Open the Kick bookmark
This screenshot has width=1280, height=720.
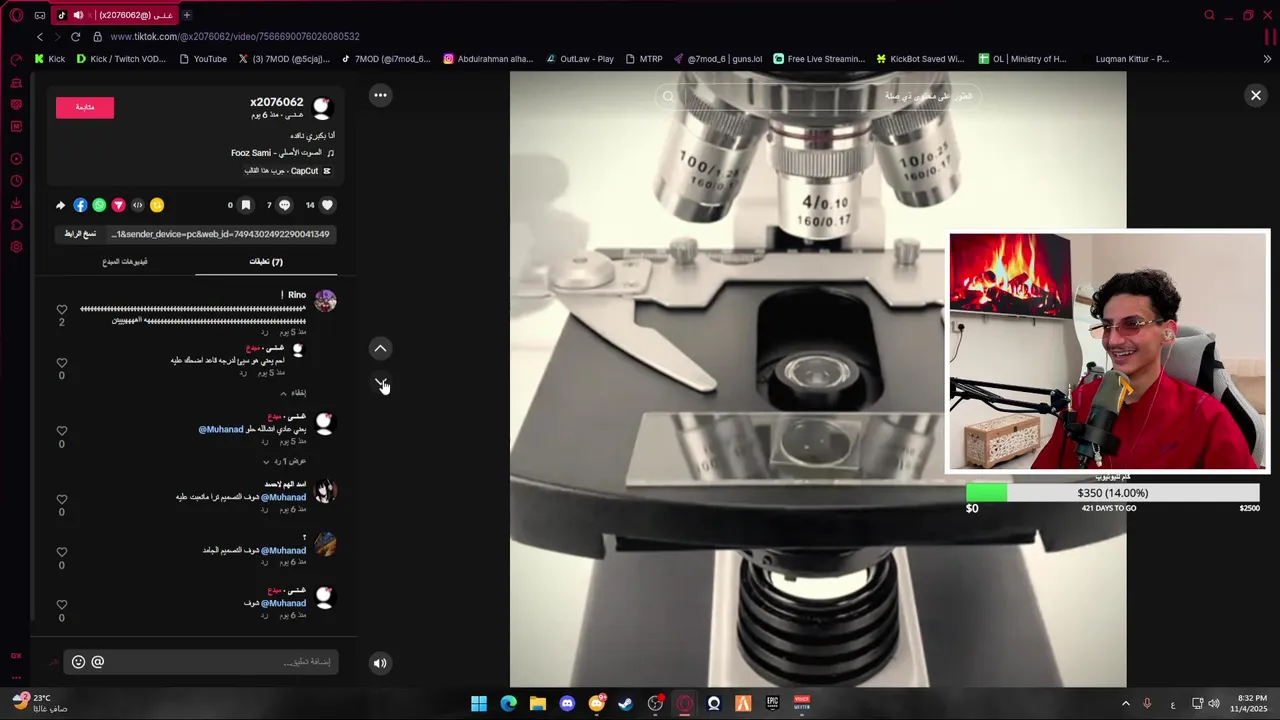tap(49, 59)
